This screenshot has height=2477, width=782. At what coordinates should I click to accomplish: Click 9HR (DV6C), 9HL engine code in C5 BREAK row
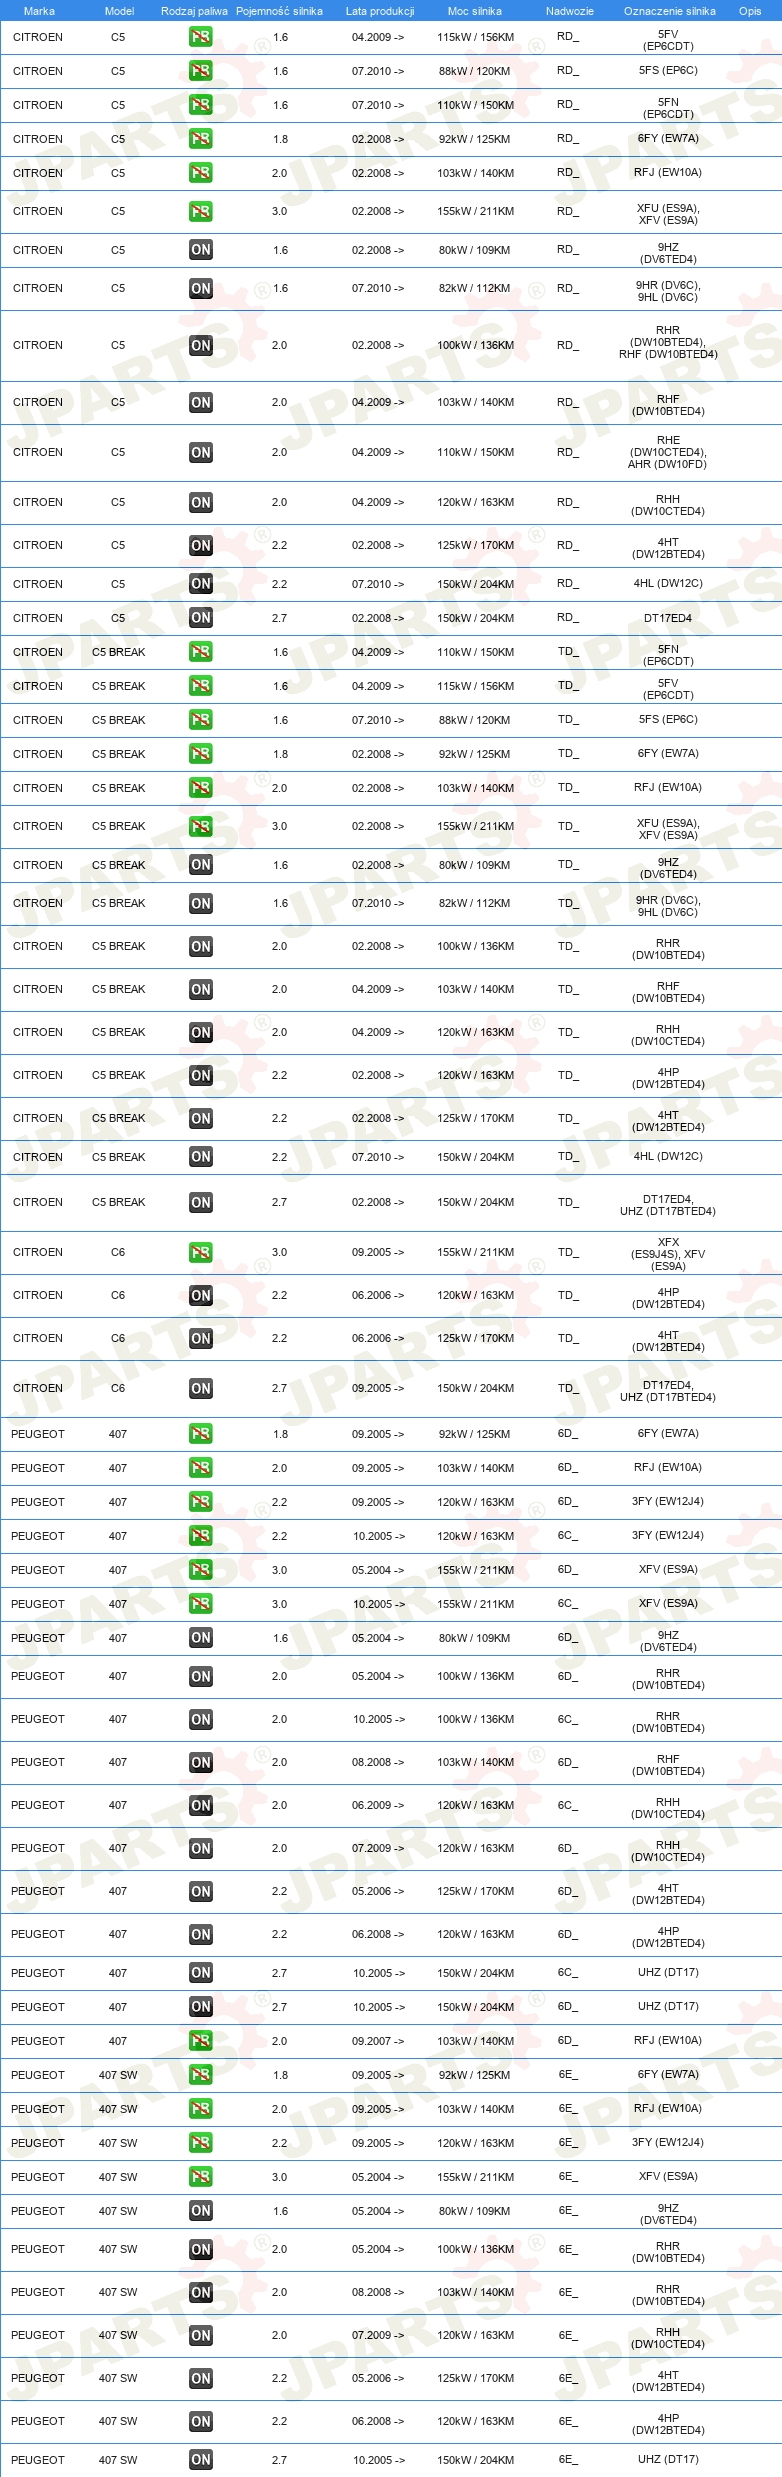[x=668, y=906]
